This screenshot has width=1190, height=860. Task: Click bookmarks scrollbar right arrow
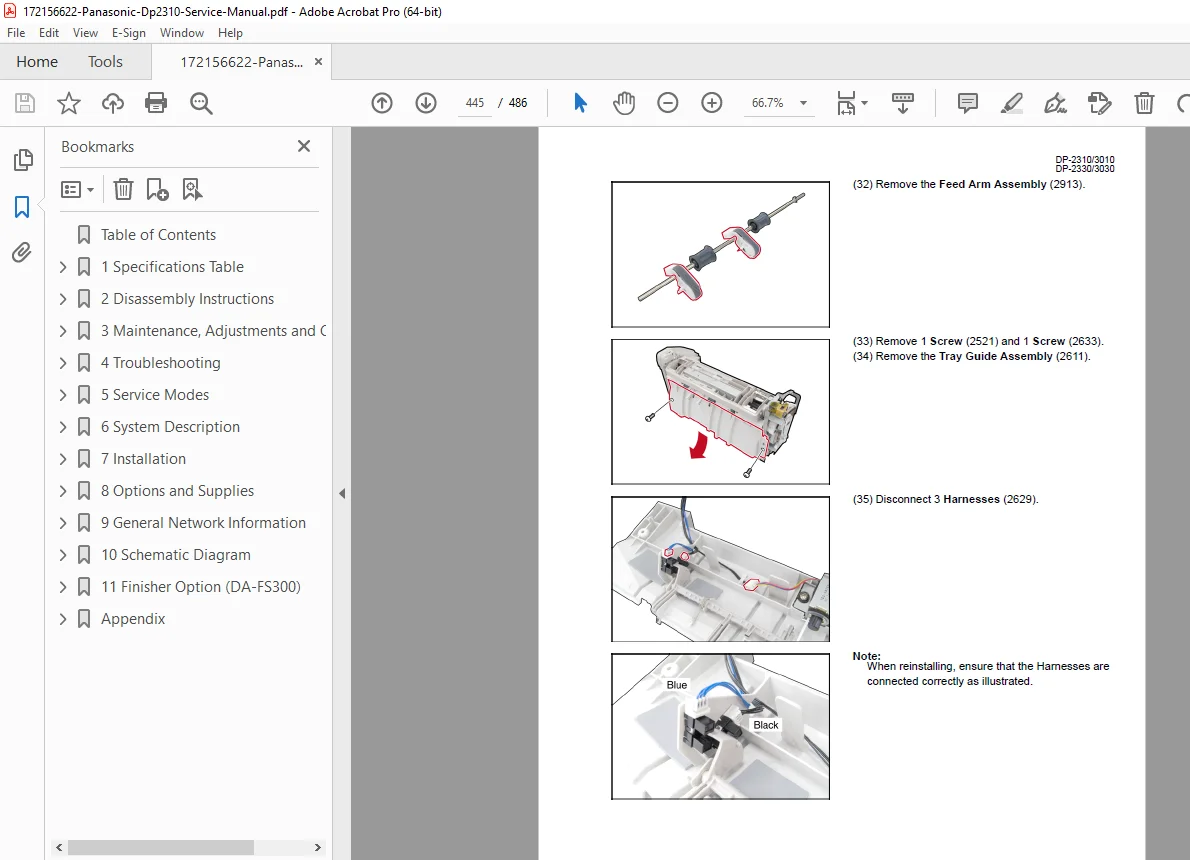click(318, 847)
